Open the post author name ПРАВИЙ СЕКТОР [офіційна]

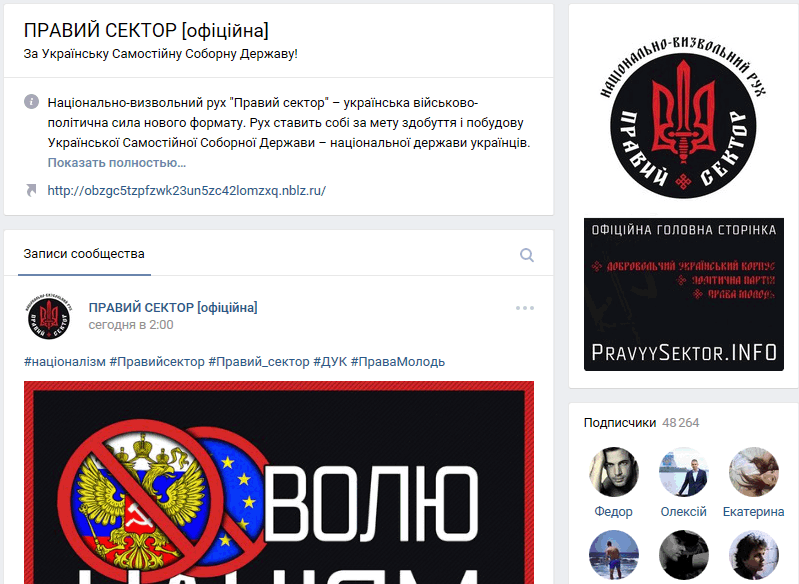tap(173, 307)
